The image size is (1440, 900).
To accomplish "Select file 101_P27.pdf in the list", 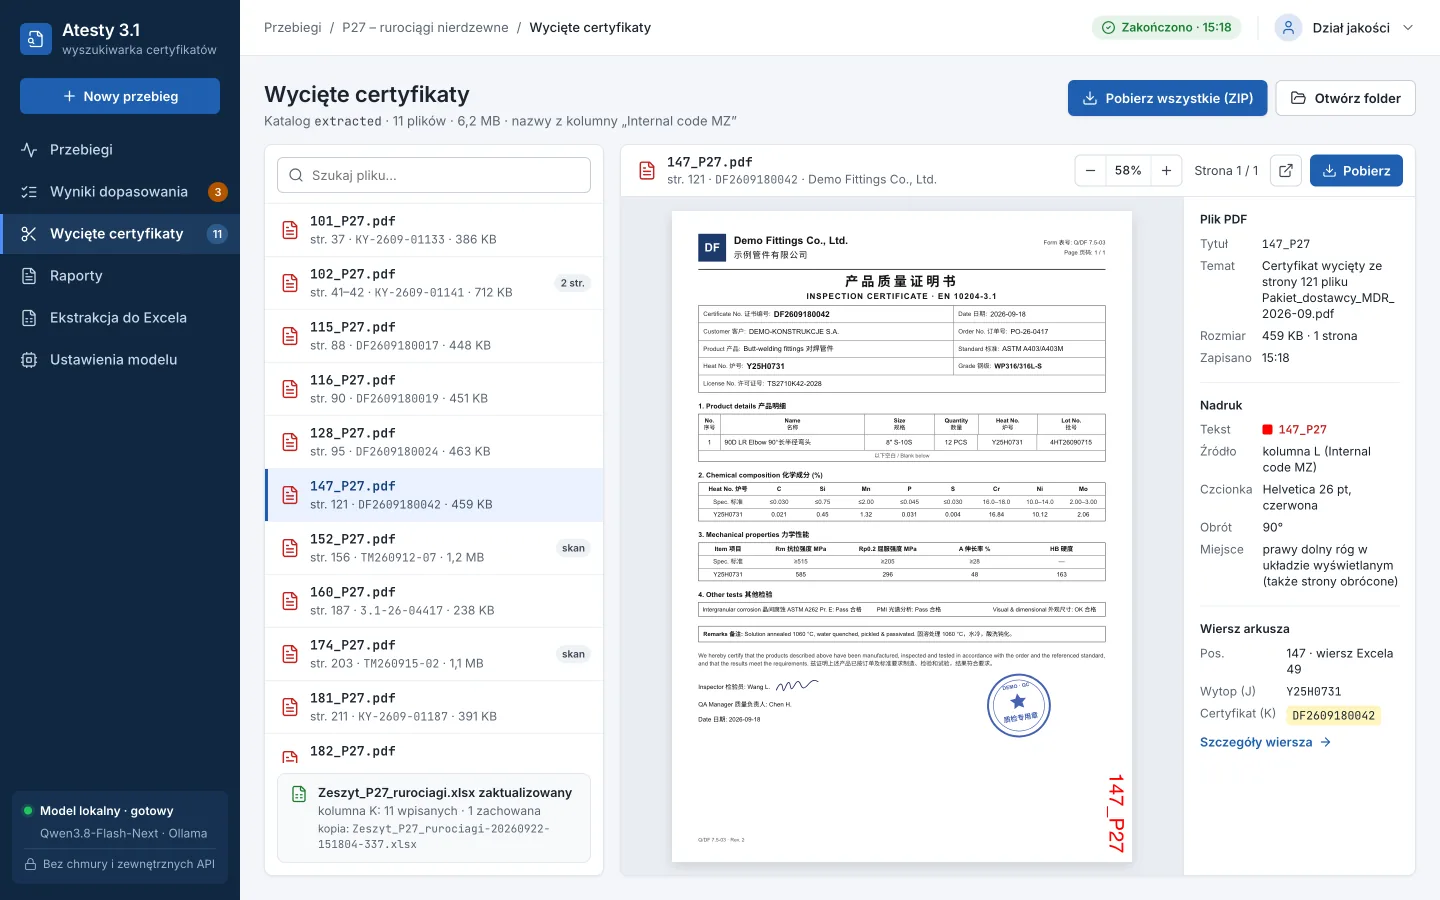I will pyautogui.click(x=434, y=230).
